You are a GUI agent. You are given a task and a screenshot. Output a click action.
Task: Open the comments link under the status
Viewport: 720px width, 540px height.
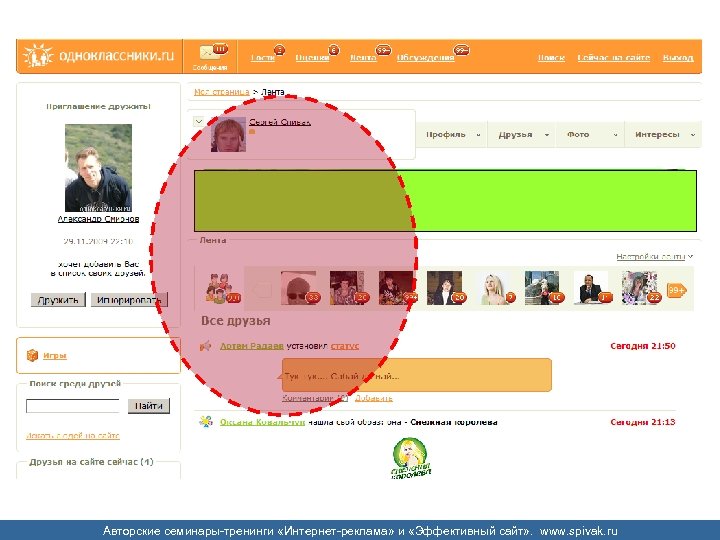[x=315, y=398]
